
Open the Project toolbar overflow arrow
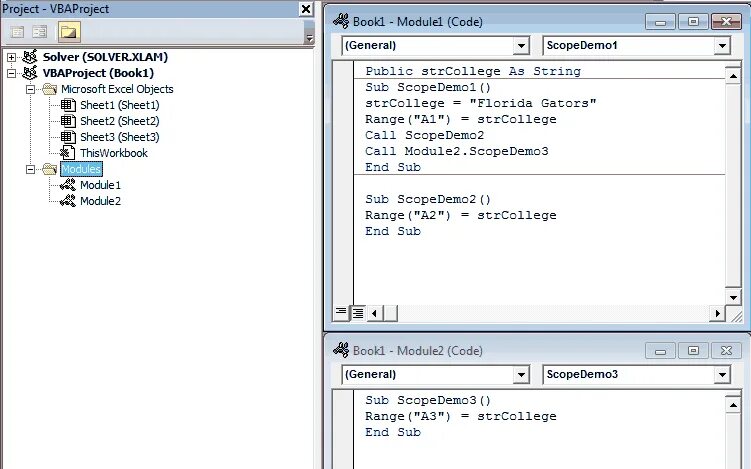pos(309,38)
